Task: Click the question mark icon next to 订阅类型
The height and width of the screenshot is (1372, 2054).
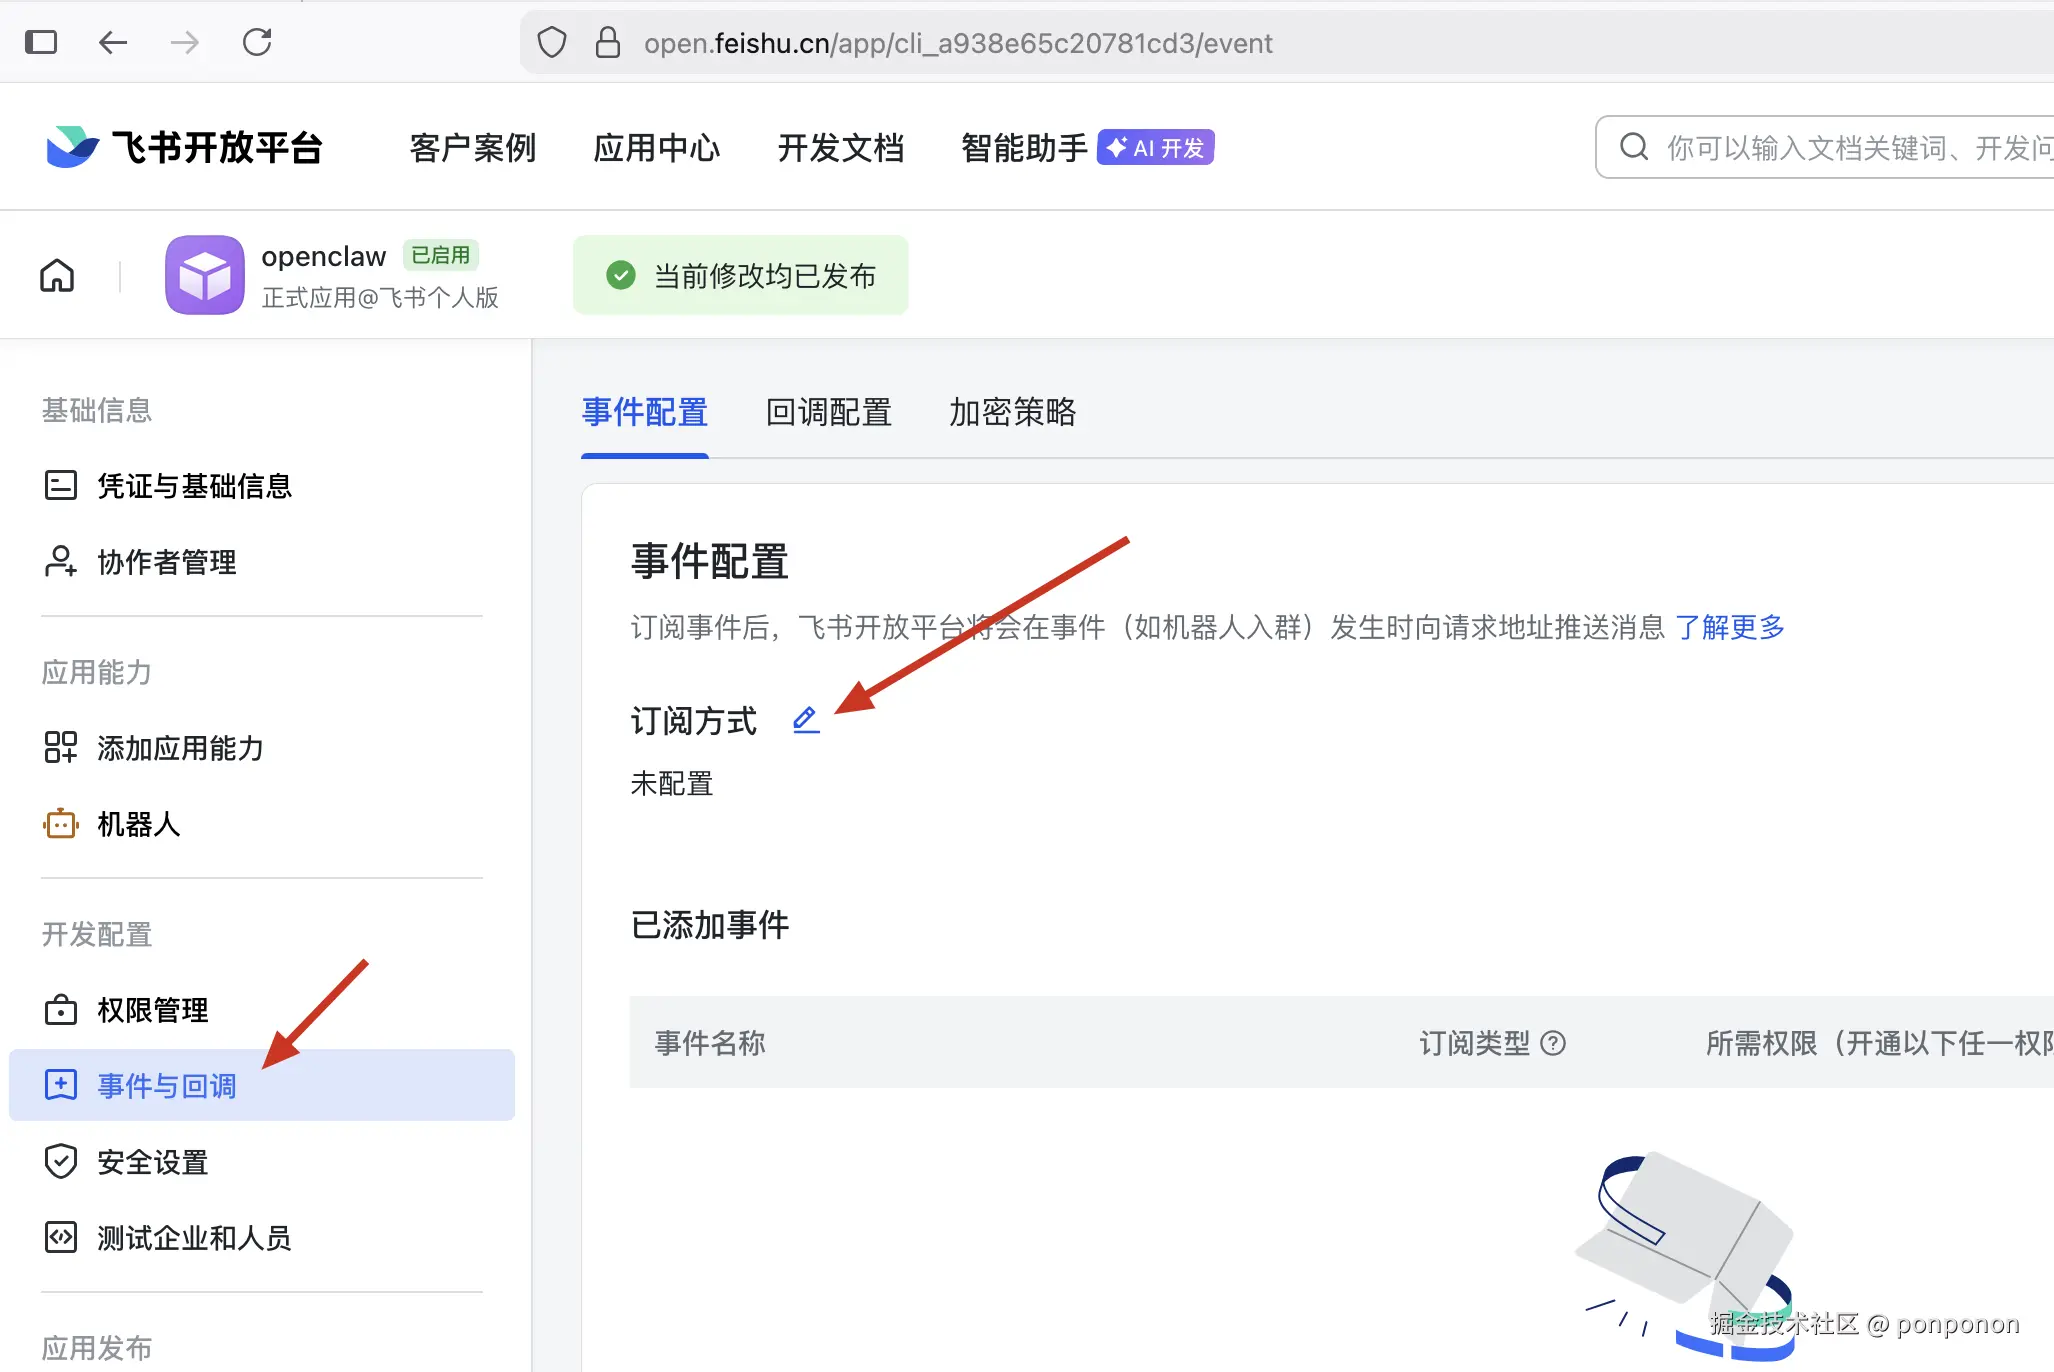Action: [1553, 1043]
